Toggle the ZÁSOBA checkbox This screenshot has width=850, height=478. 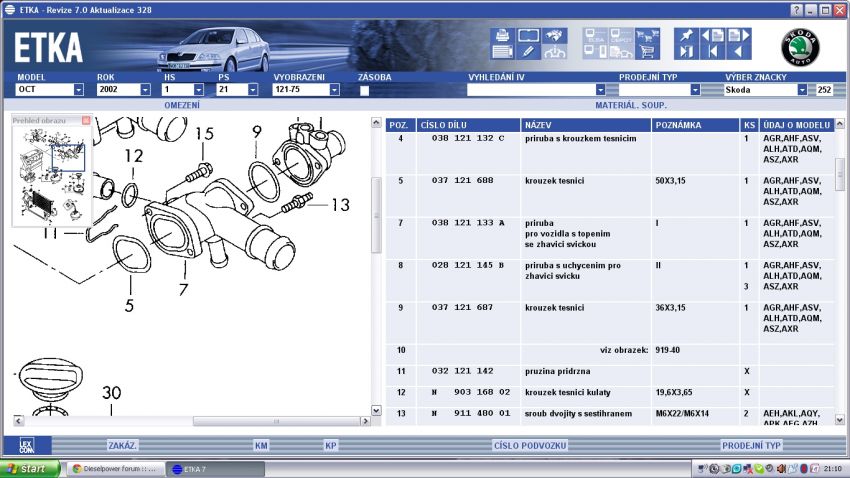[365, 90]
